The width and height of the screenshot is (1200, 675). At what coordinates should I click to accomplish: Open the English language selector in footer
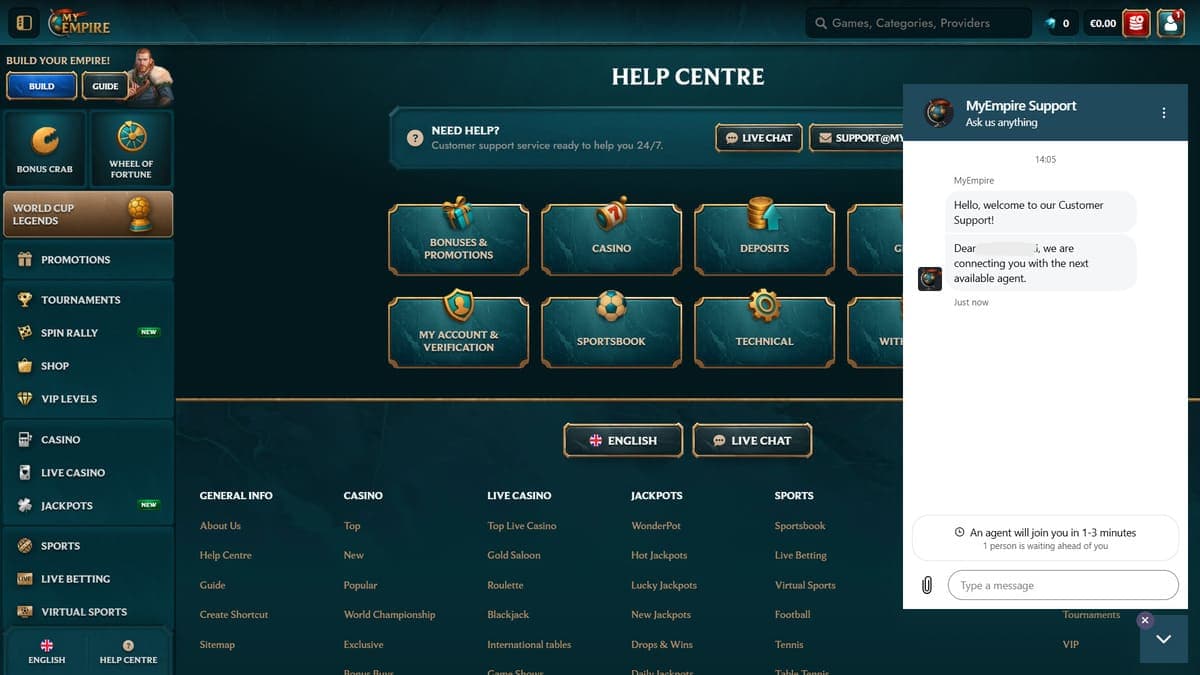click(623, 440)
